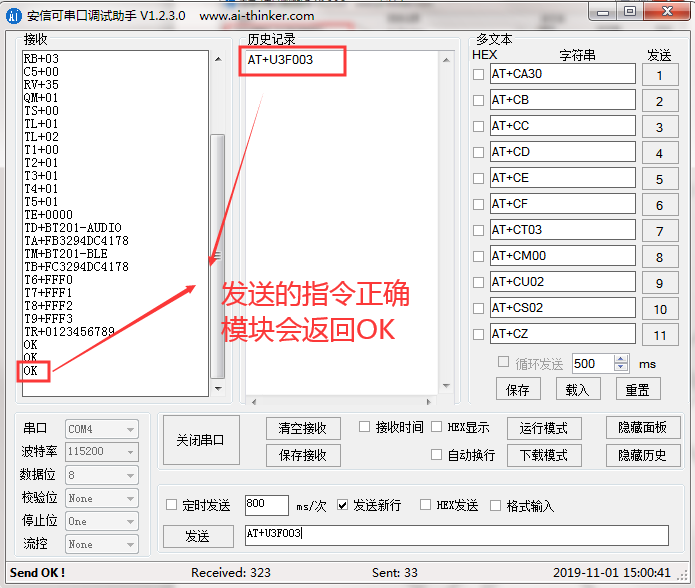
Task: Toggle HEX checkbox for AT+CM00 row
Action: [x=478, y=257]
